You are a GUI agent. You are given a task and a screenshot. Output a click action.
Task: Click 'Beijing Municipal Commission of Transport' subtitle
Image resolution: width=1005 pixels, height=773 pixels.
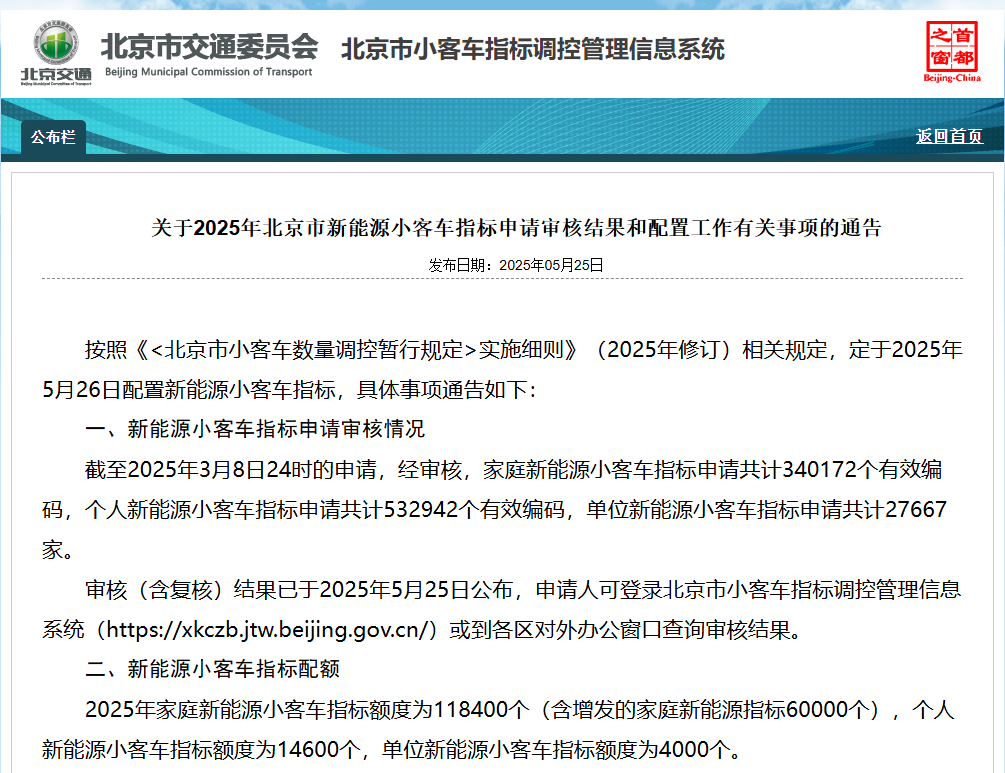[x=208, y=72]
